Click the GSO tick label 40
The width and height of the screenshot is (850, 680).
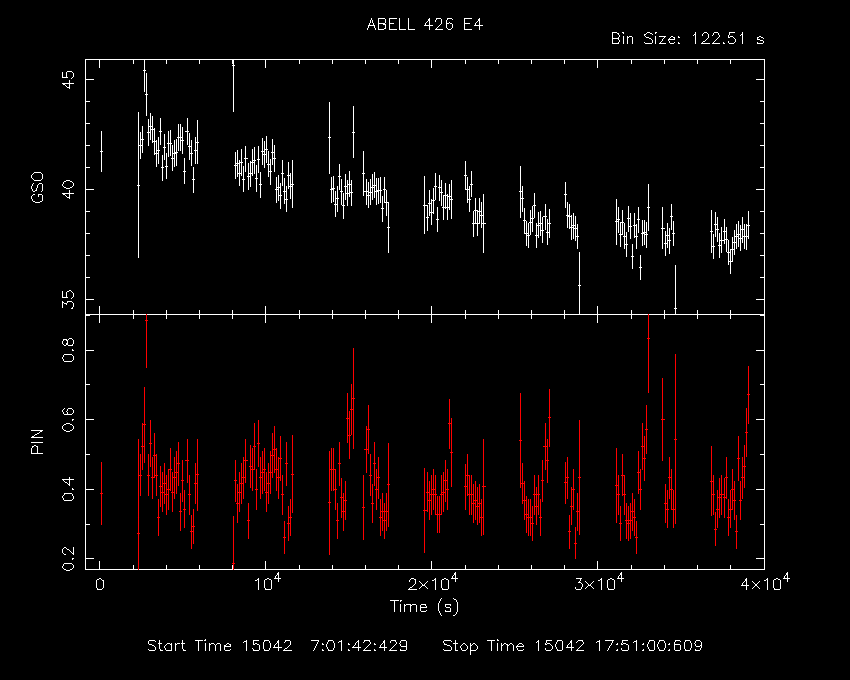coord(70,189)
